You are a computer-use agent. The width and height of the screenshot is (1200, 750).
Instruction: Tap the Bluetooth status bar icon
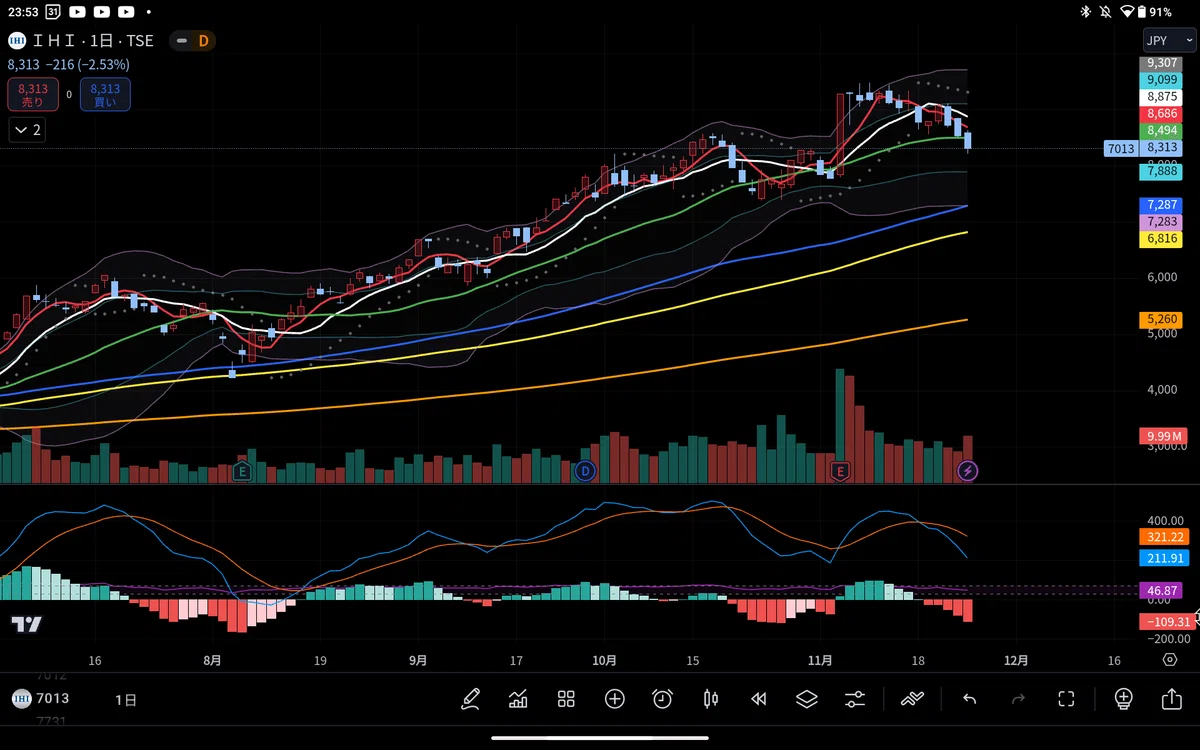tap(1085, 12)
